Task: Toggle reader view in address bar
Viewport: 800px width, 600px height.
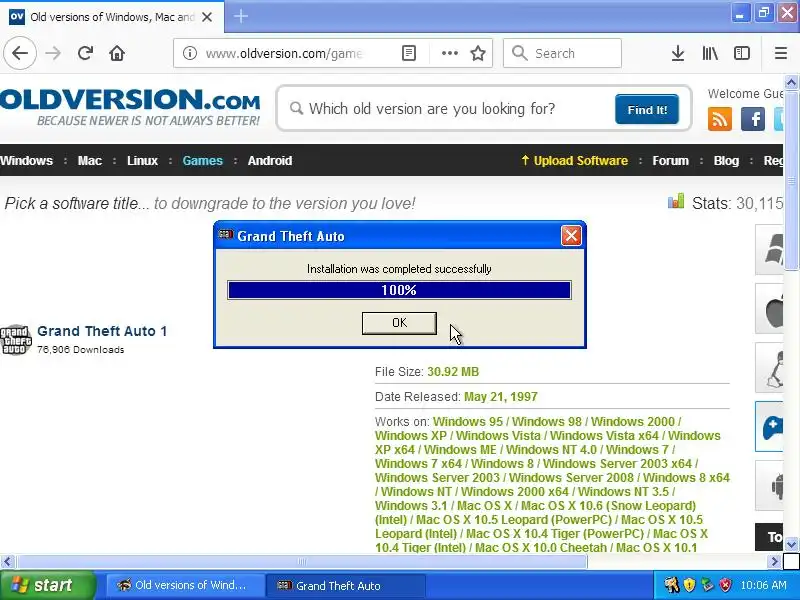Action: coord(409,53)
